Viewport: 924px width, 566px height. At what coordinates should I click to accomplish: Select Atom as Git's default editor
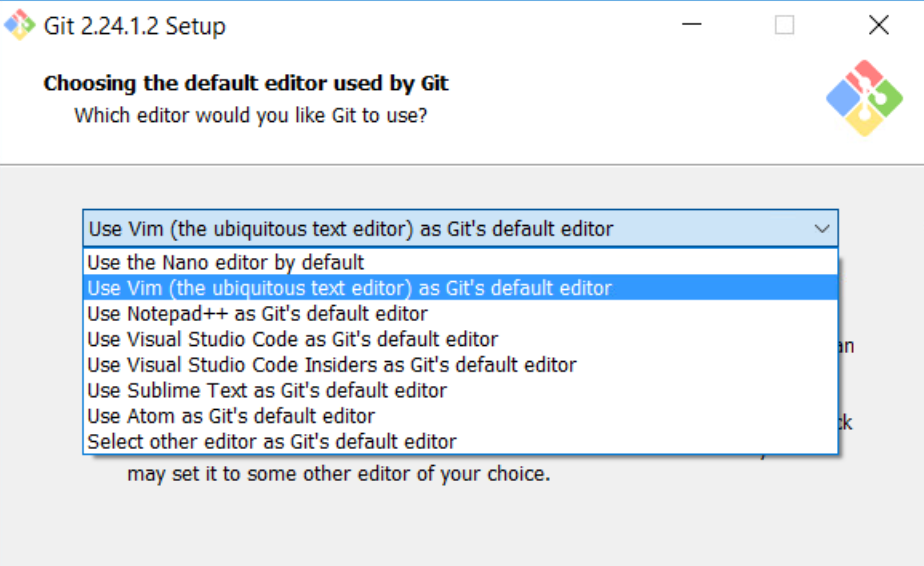coord(231,416)
